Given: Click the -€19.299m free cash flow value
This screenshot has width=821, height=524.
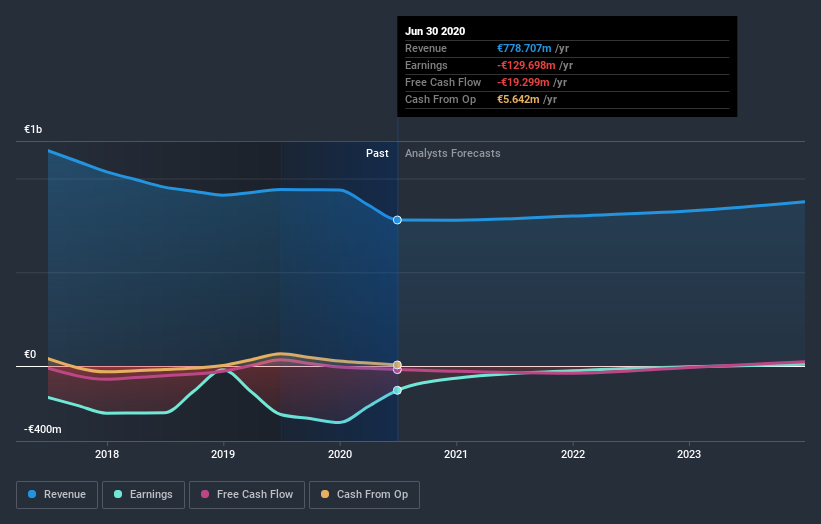Looking at the screenshot, I should (x=523, y=82).
